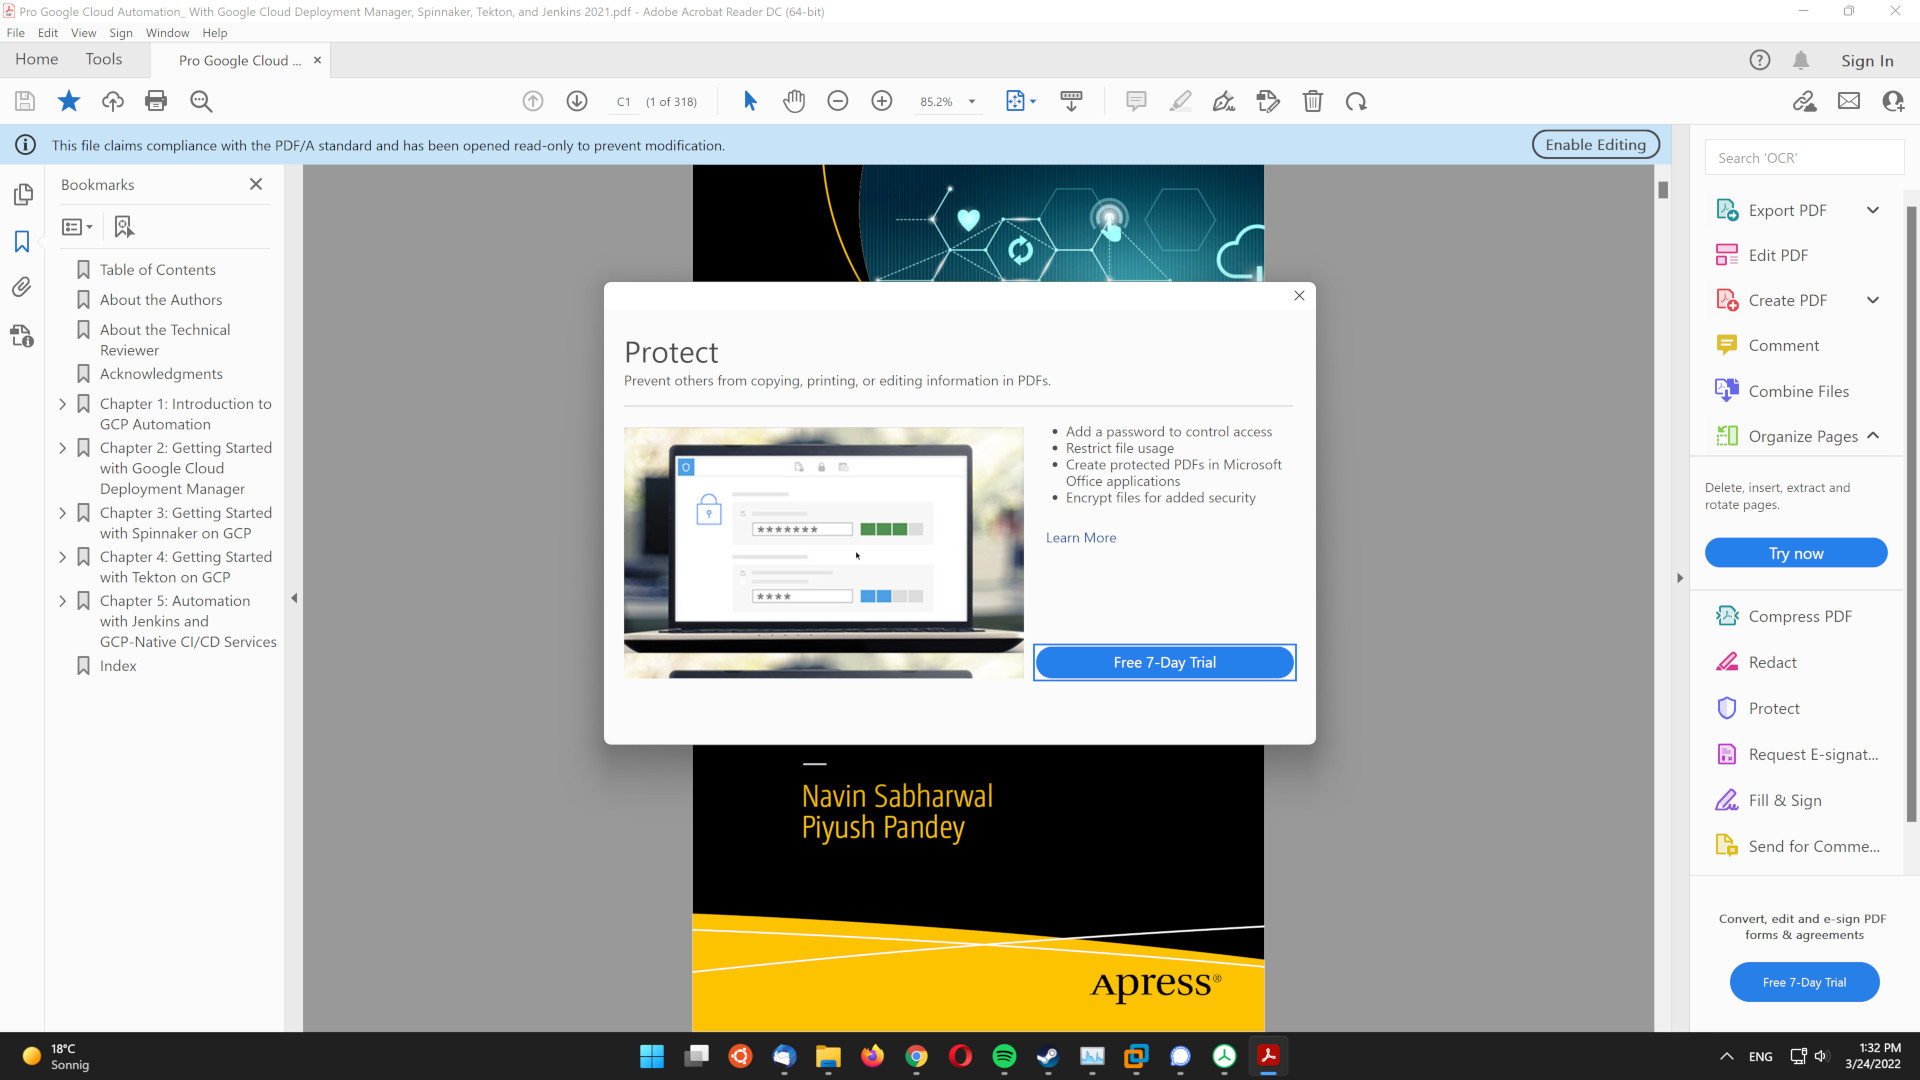Expand Chapter 5 bookmark

click(63, 601)
